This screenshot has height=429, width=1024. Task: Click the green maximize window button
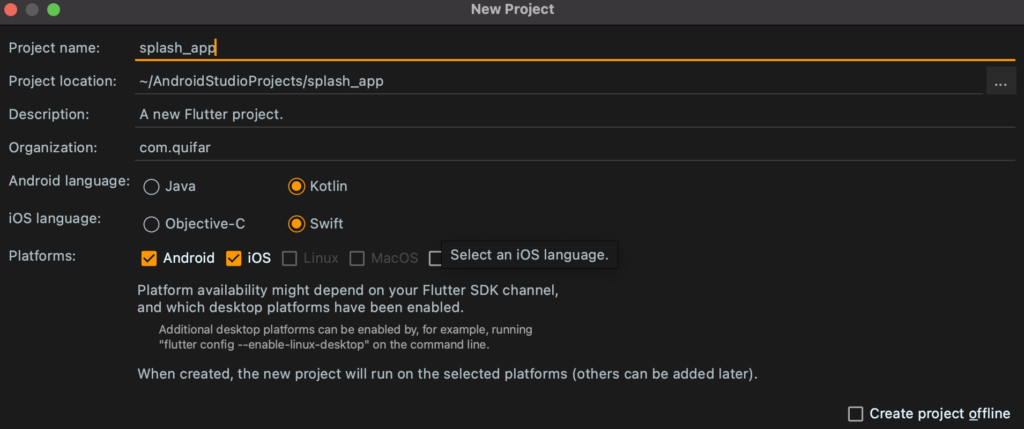click(x=54, y=10)
